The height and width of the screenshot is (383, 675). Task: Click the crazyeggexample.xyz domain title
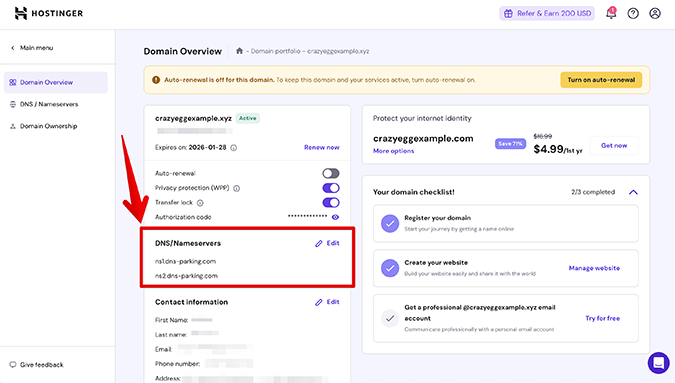point(193,118)
